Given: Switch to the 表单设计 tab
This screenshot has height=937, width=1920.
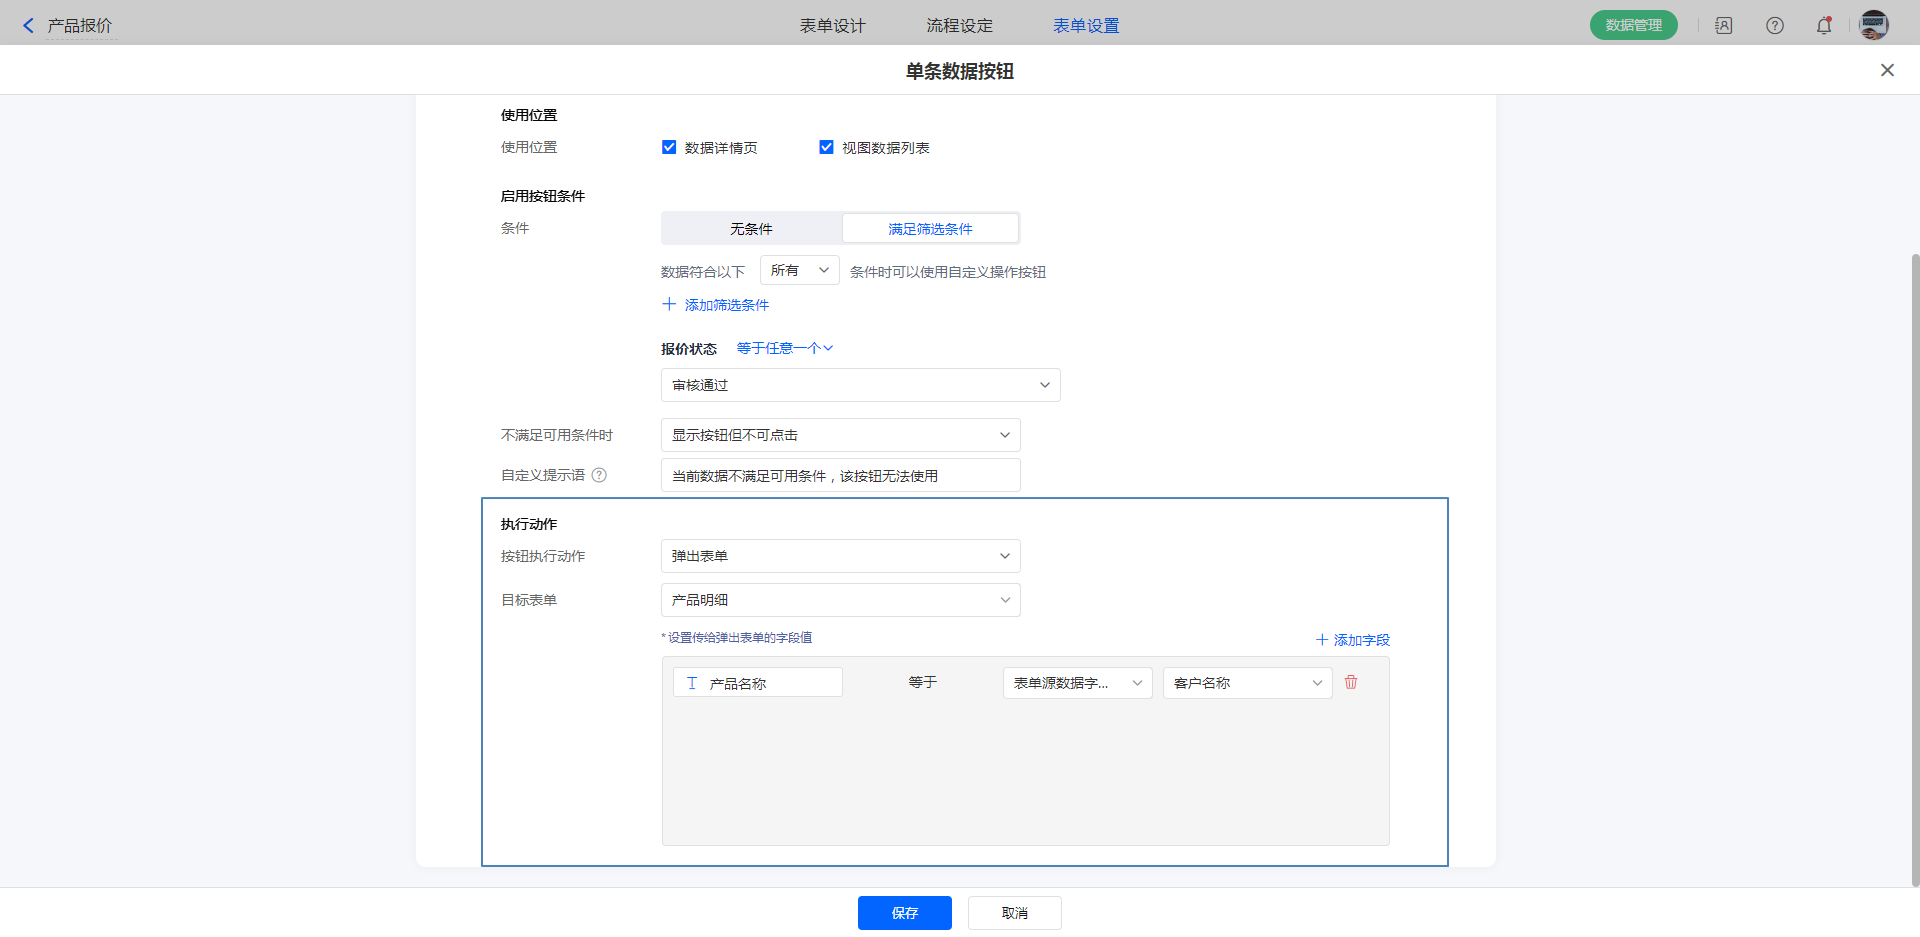Looking at the screenshot, I should pos(832,26).
